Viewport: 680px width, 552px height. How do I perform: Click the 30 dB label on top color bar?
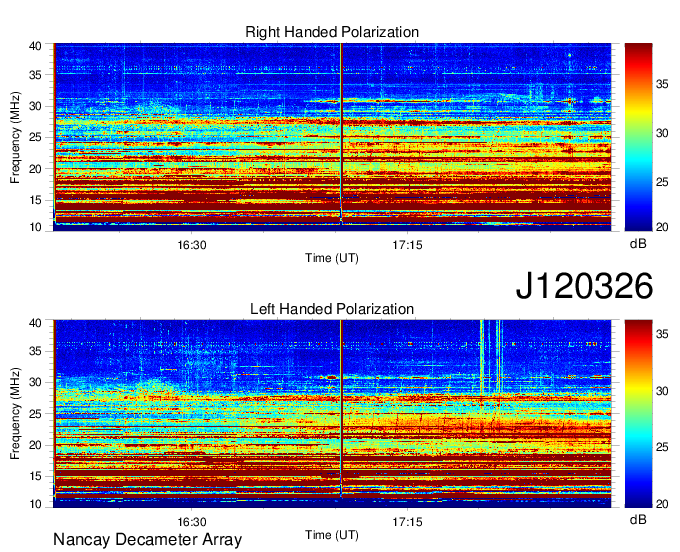(662, 133)
